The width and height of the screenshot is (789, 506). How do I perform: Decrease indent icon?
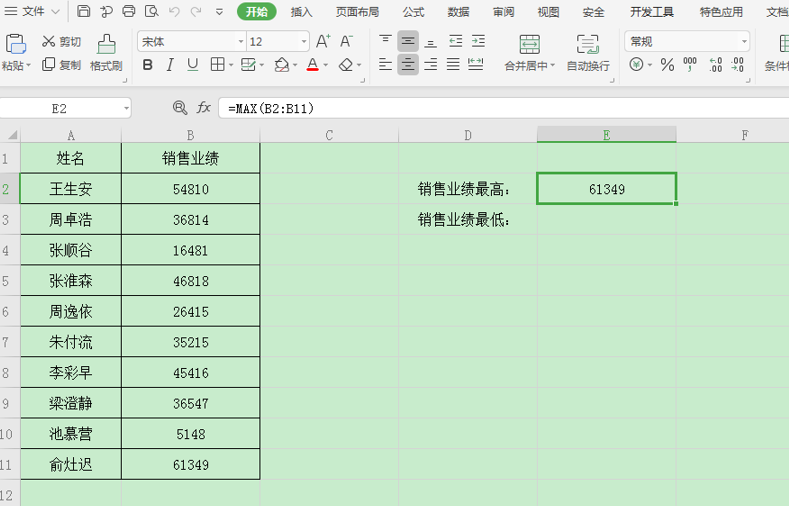[456, 41]
